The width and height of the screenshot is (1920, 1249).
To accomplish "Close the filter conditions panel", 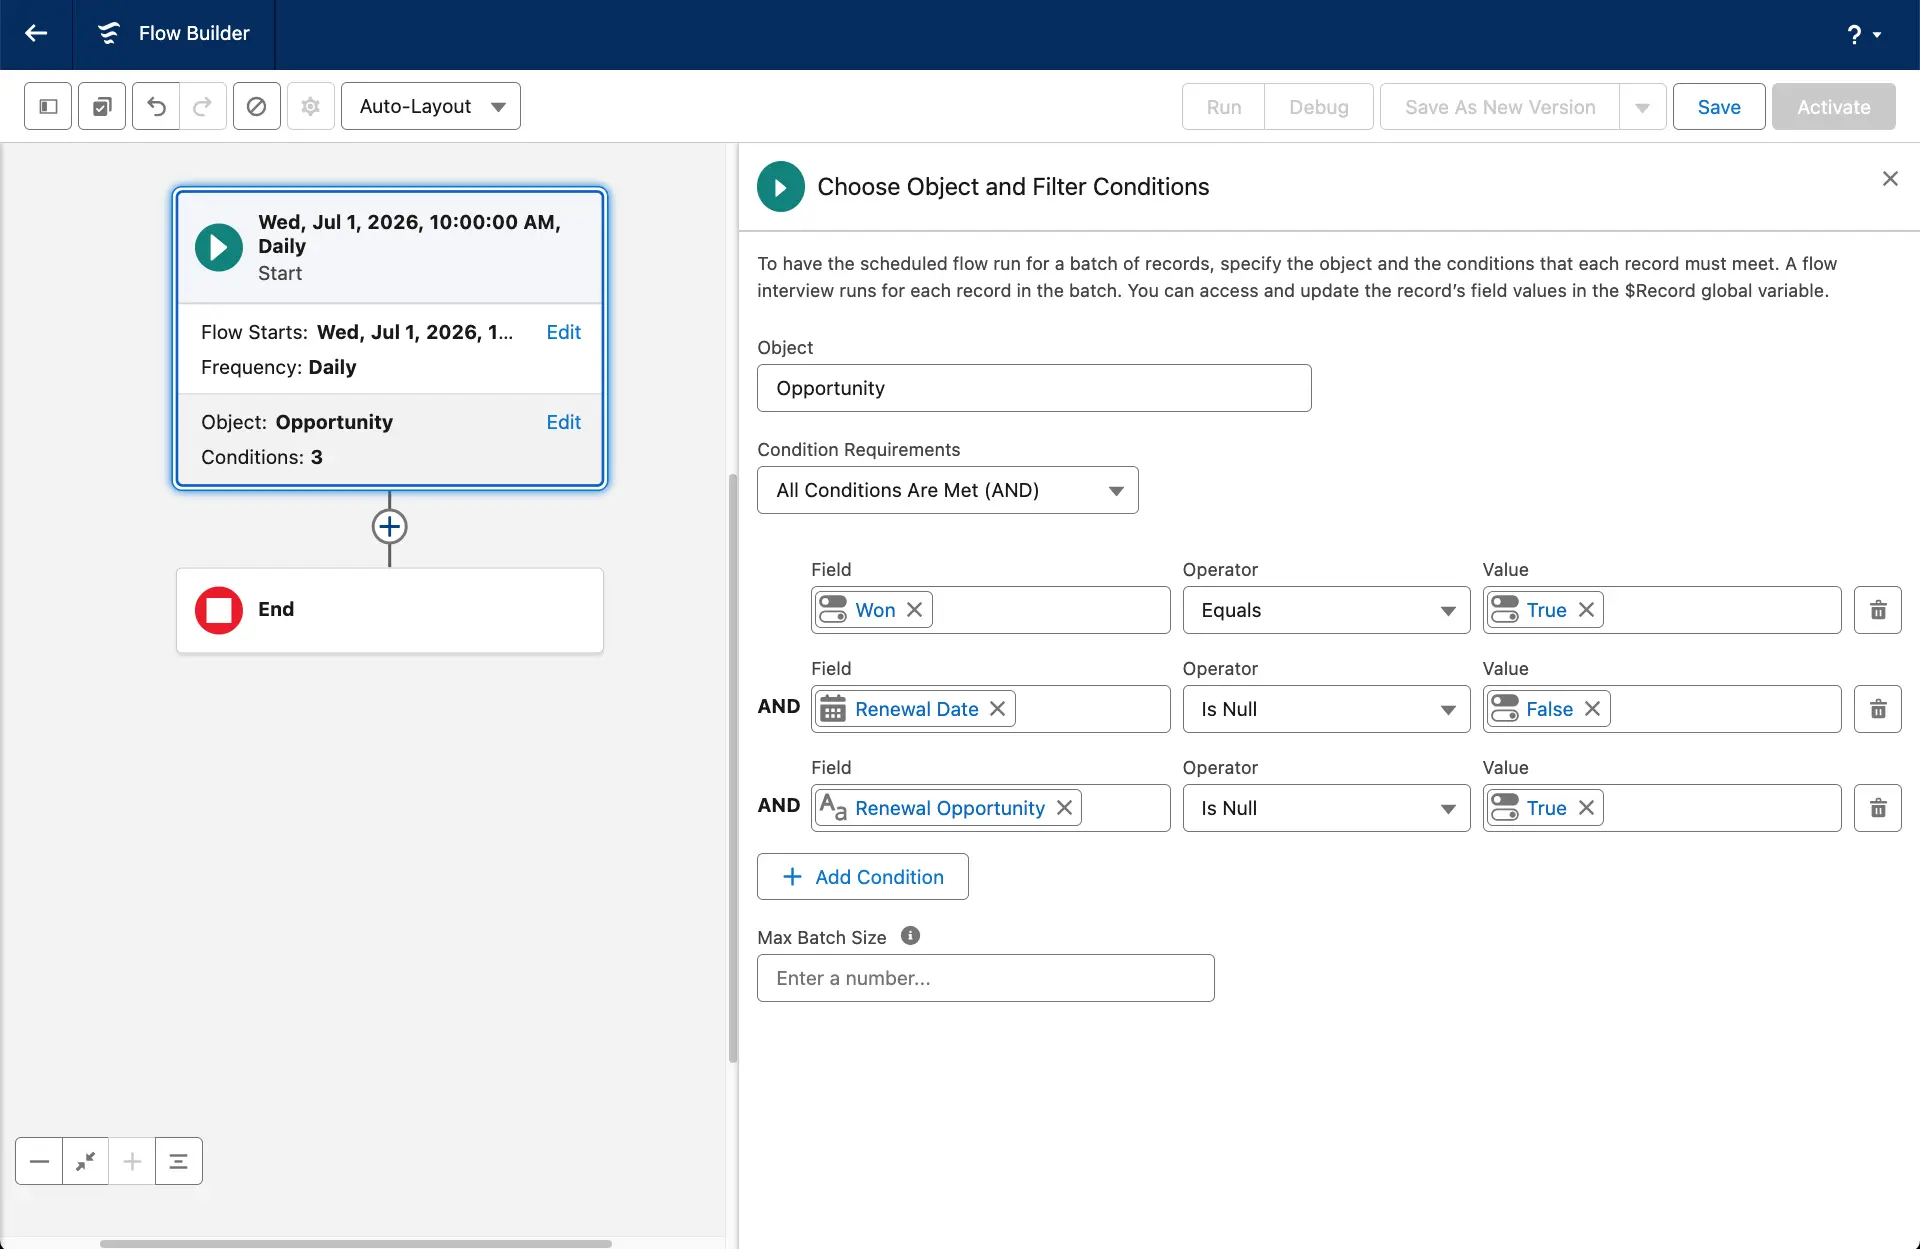I will pyautogui.click(x=1890, y=179).
